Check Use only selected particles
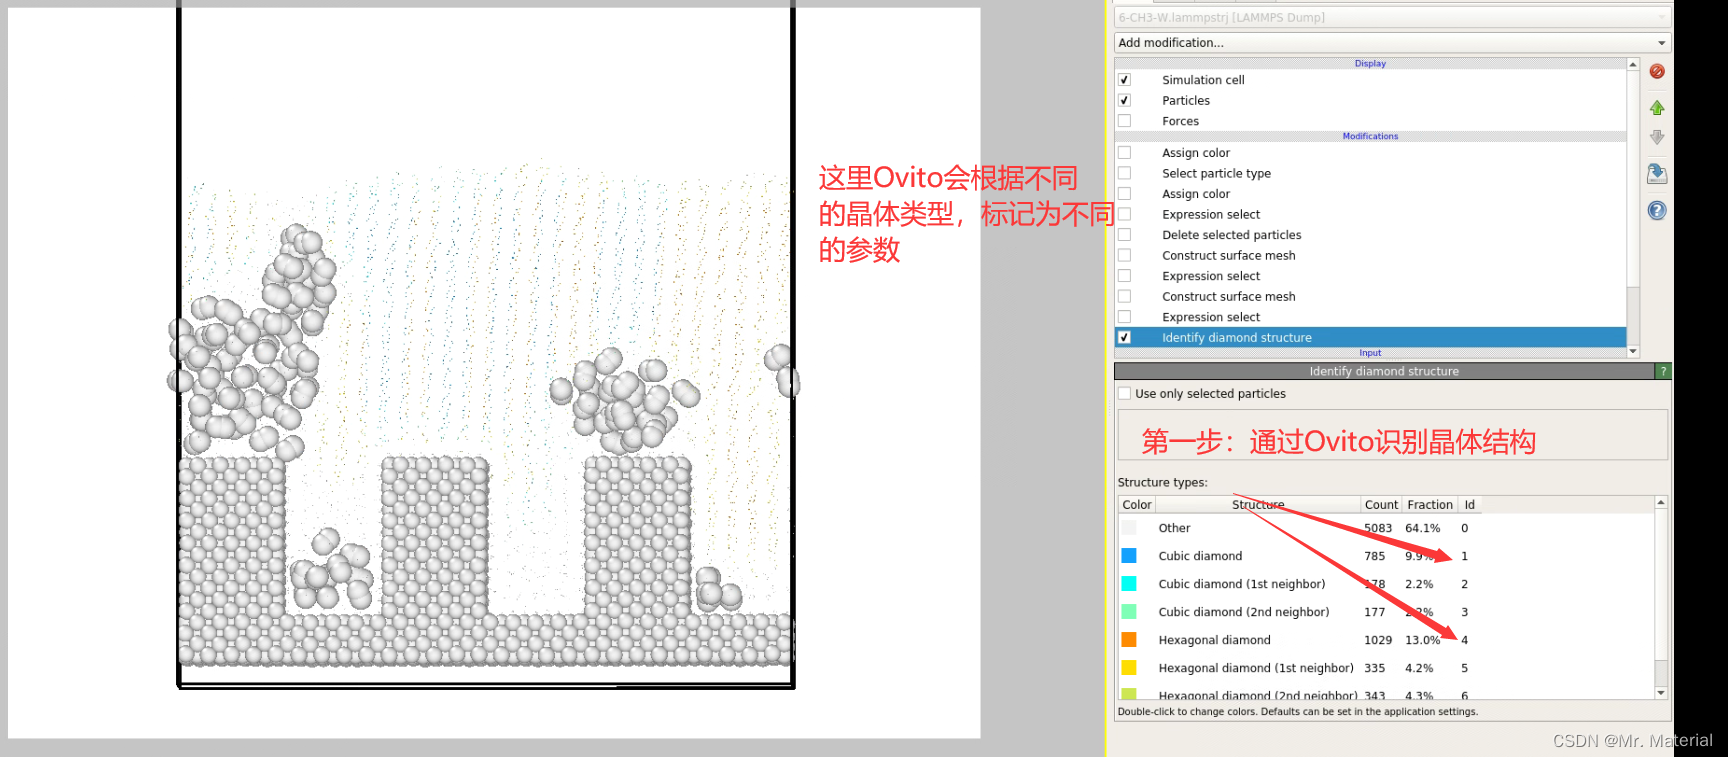Screen dimensions: 1728x757 coord(1125,394)
